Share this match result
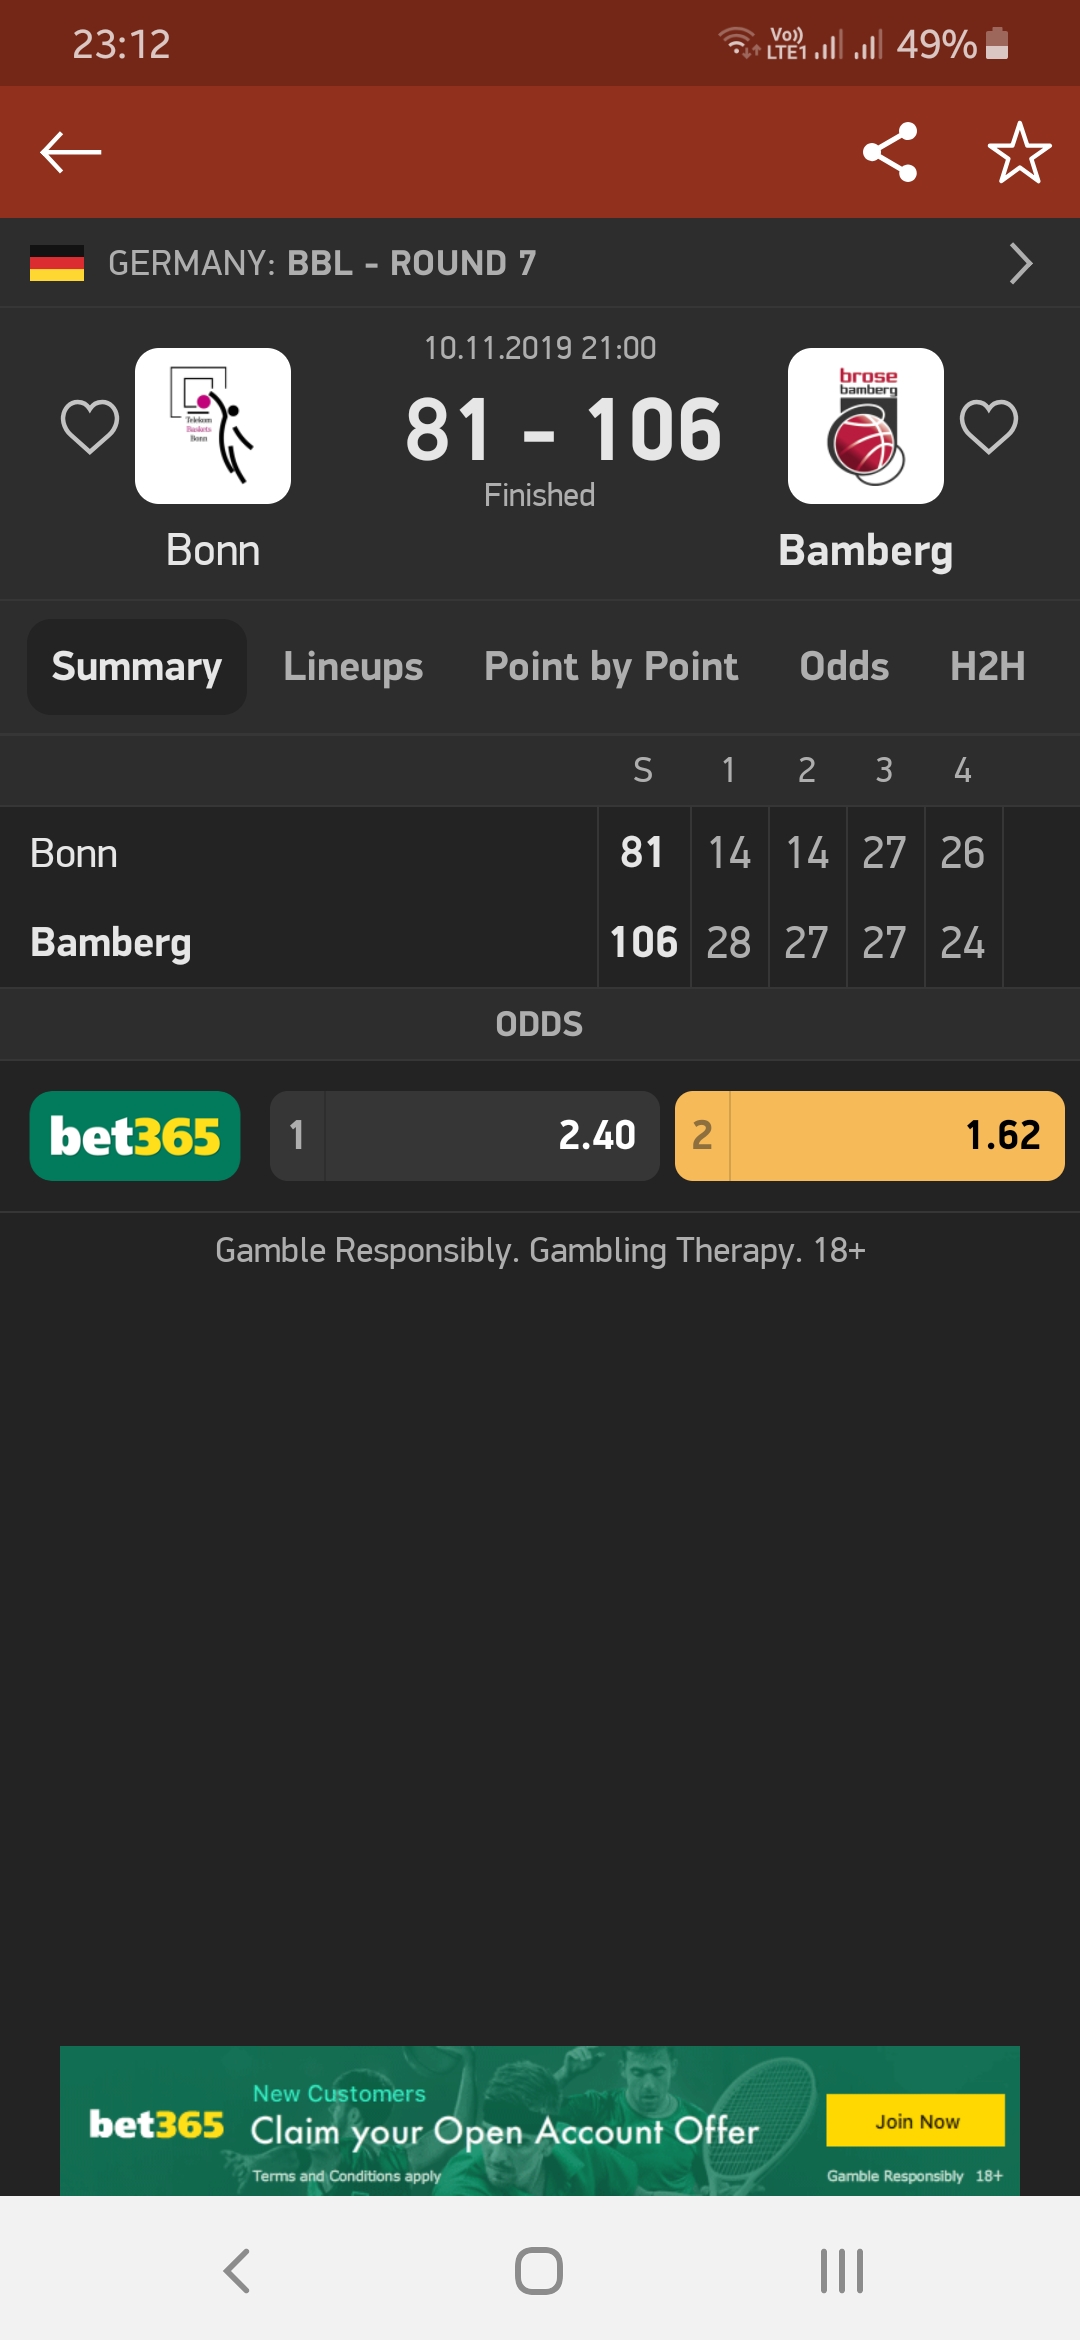Image resolution: width=1080 pixels, height=2340 pixels. click(x=889, y=152)
